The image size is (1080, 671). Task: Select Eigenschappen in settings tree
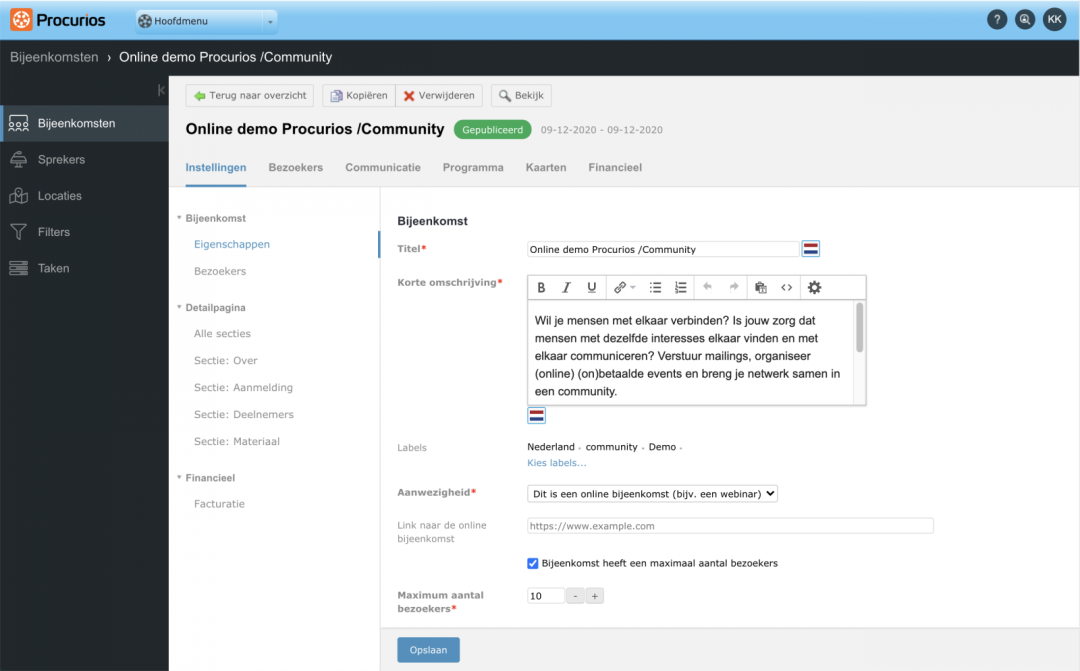pyautogui.click(x=232, y=244)
